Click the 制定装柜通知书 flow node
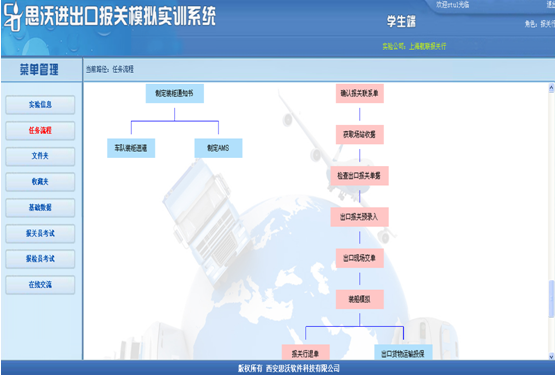555x376 pixels. click(174, 93)
